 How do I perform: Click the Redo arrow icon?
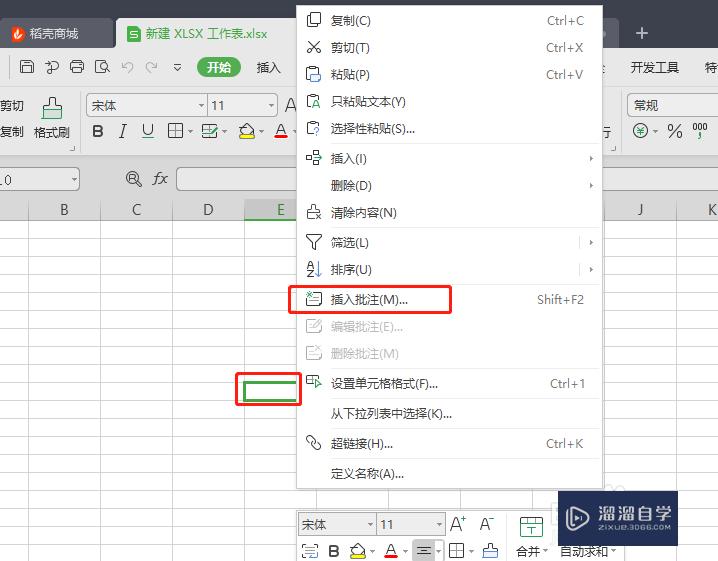pos(152,67)
